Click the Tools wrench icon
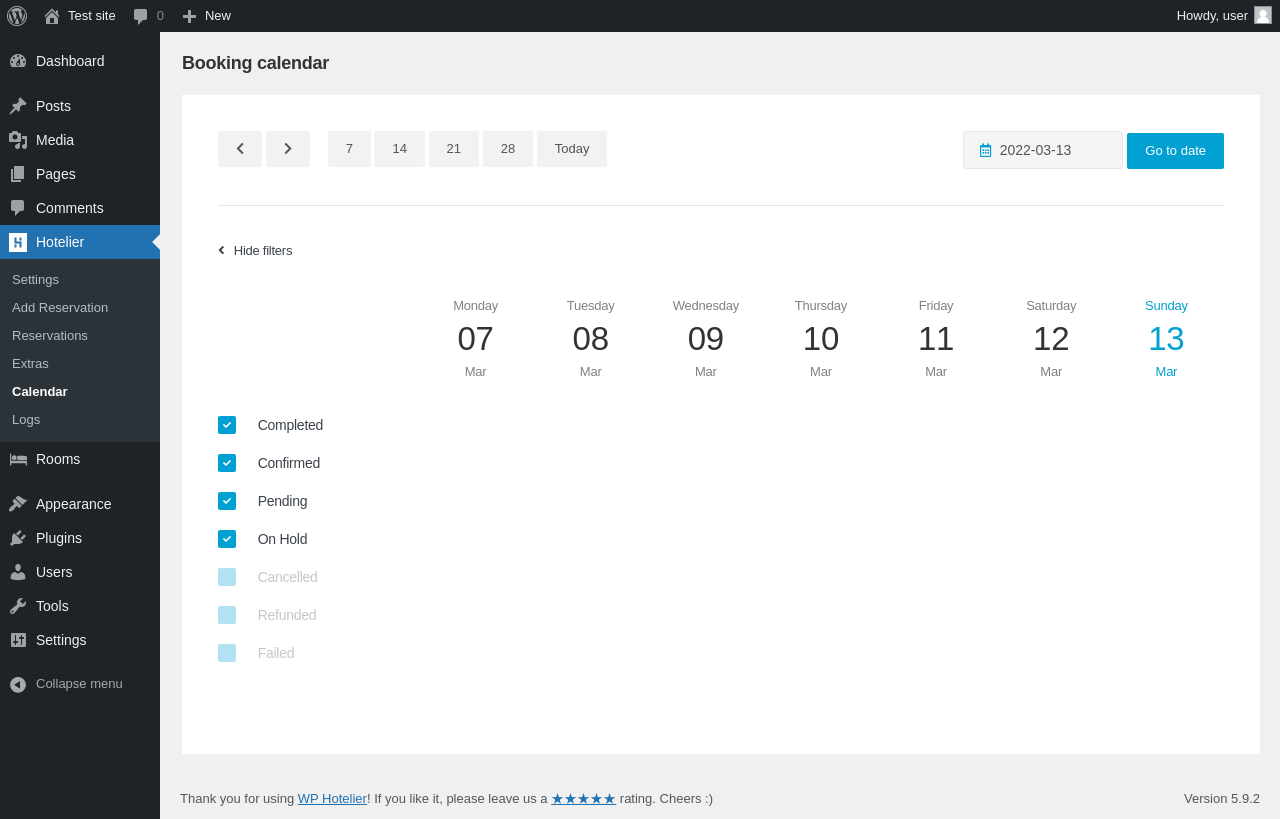 pyautogui.click(x=18, y=606)
